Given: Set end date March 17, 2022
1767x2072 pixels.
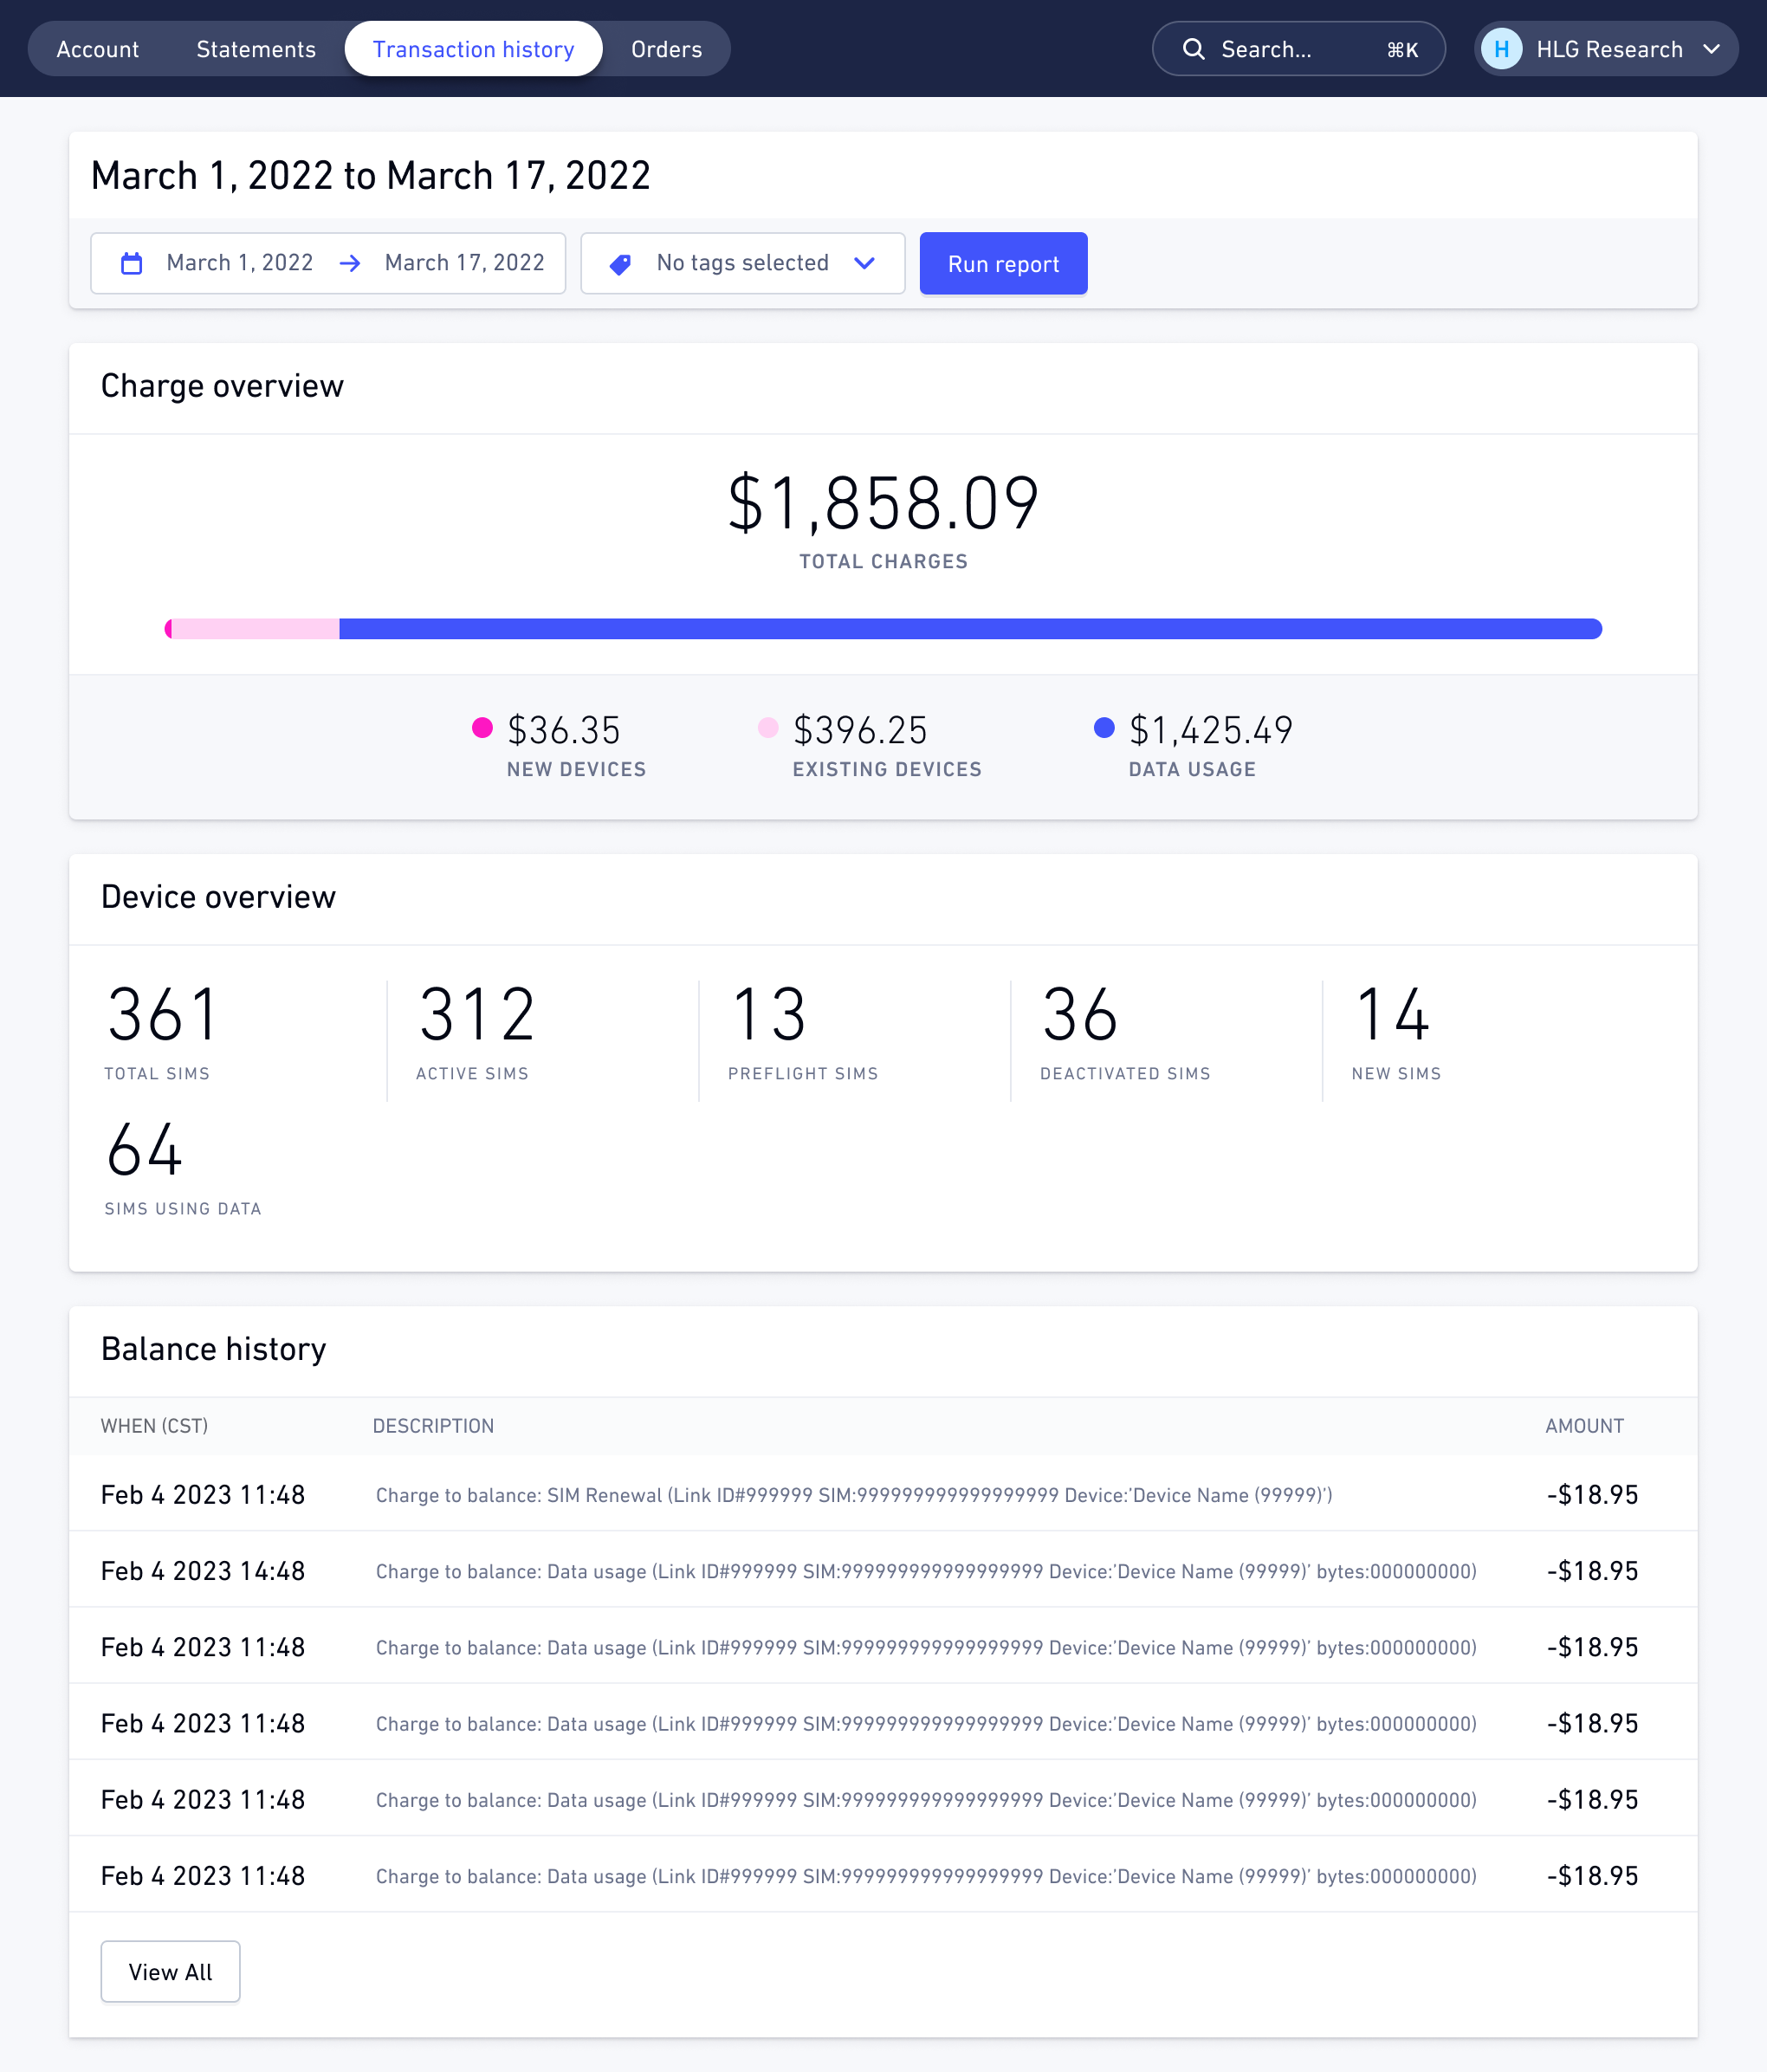Looking at the screenshot, I should pyautogui.click(x=464, y=263).
